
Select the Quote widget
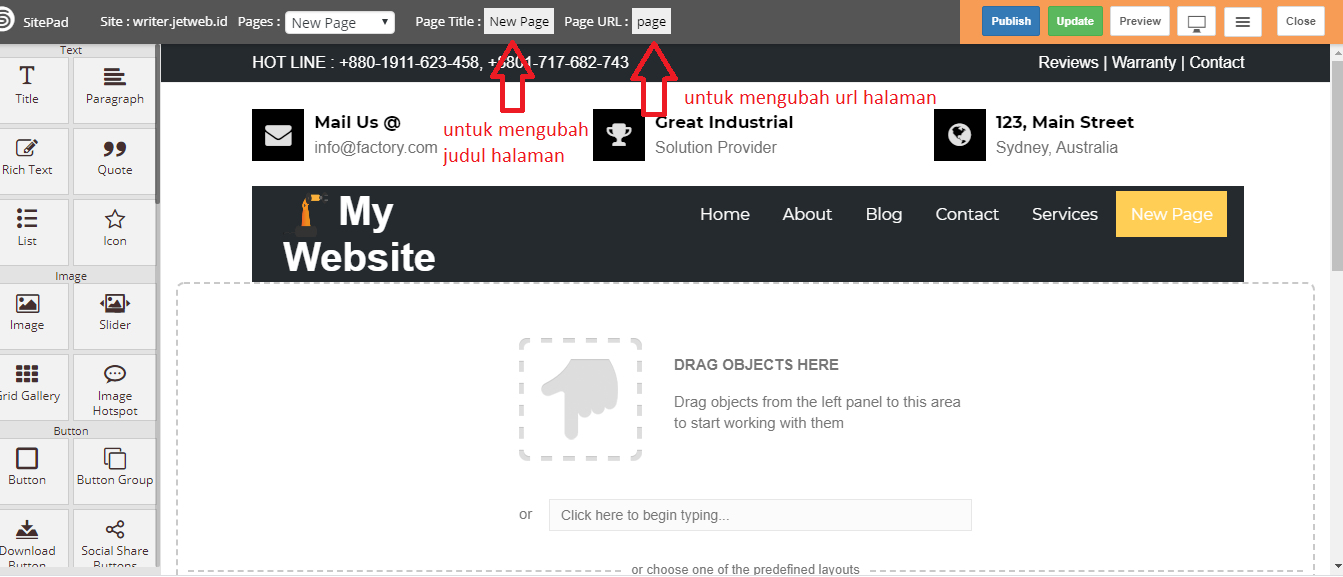[x=114, y=160]
